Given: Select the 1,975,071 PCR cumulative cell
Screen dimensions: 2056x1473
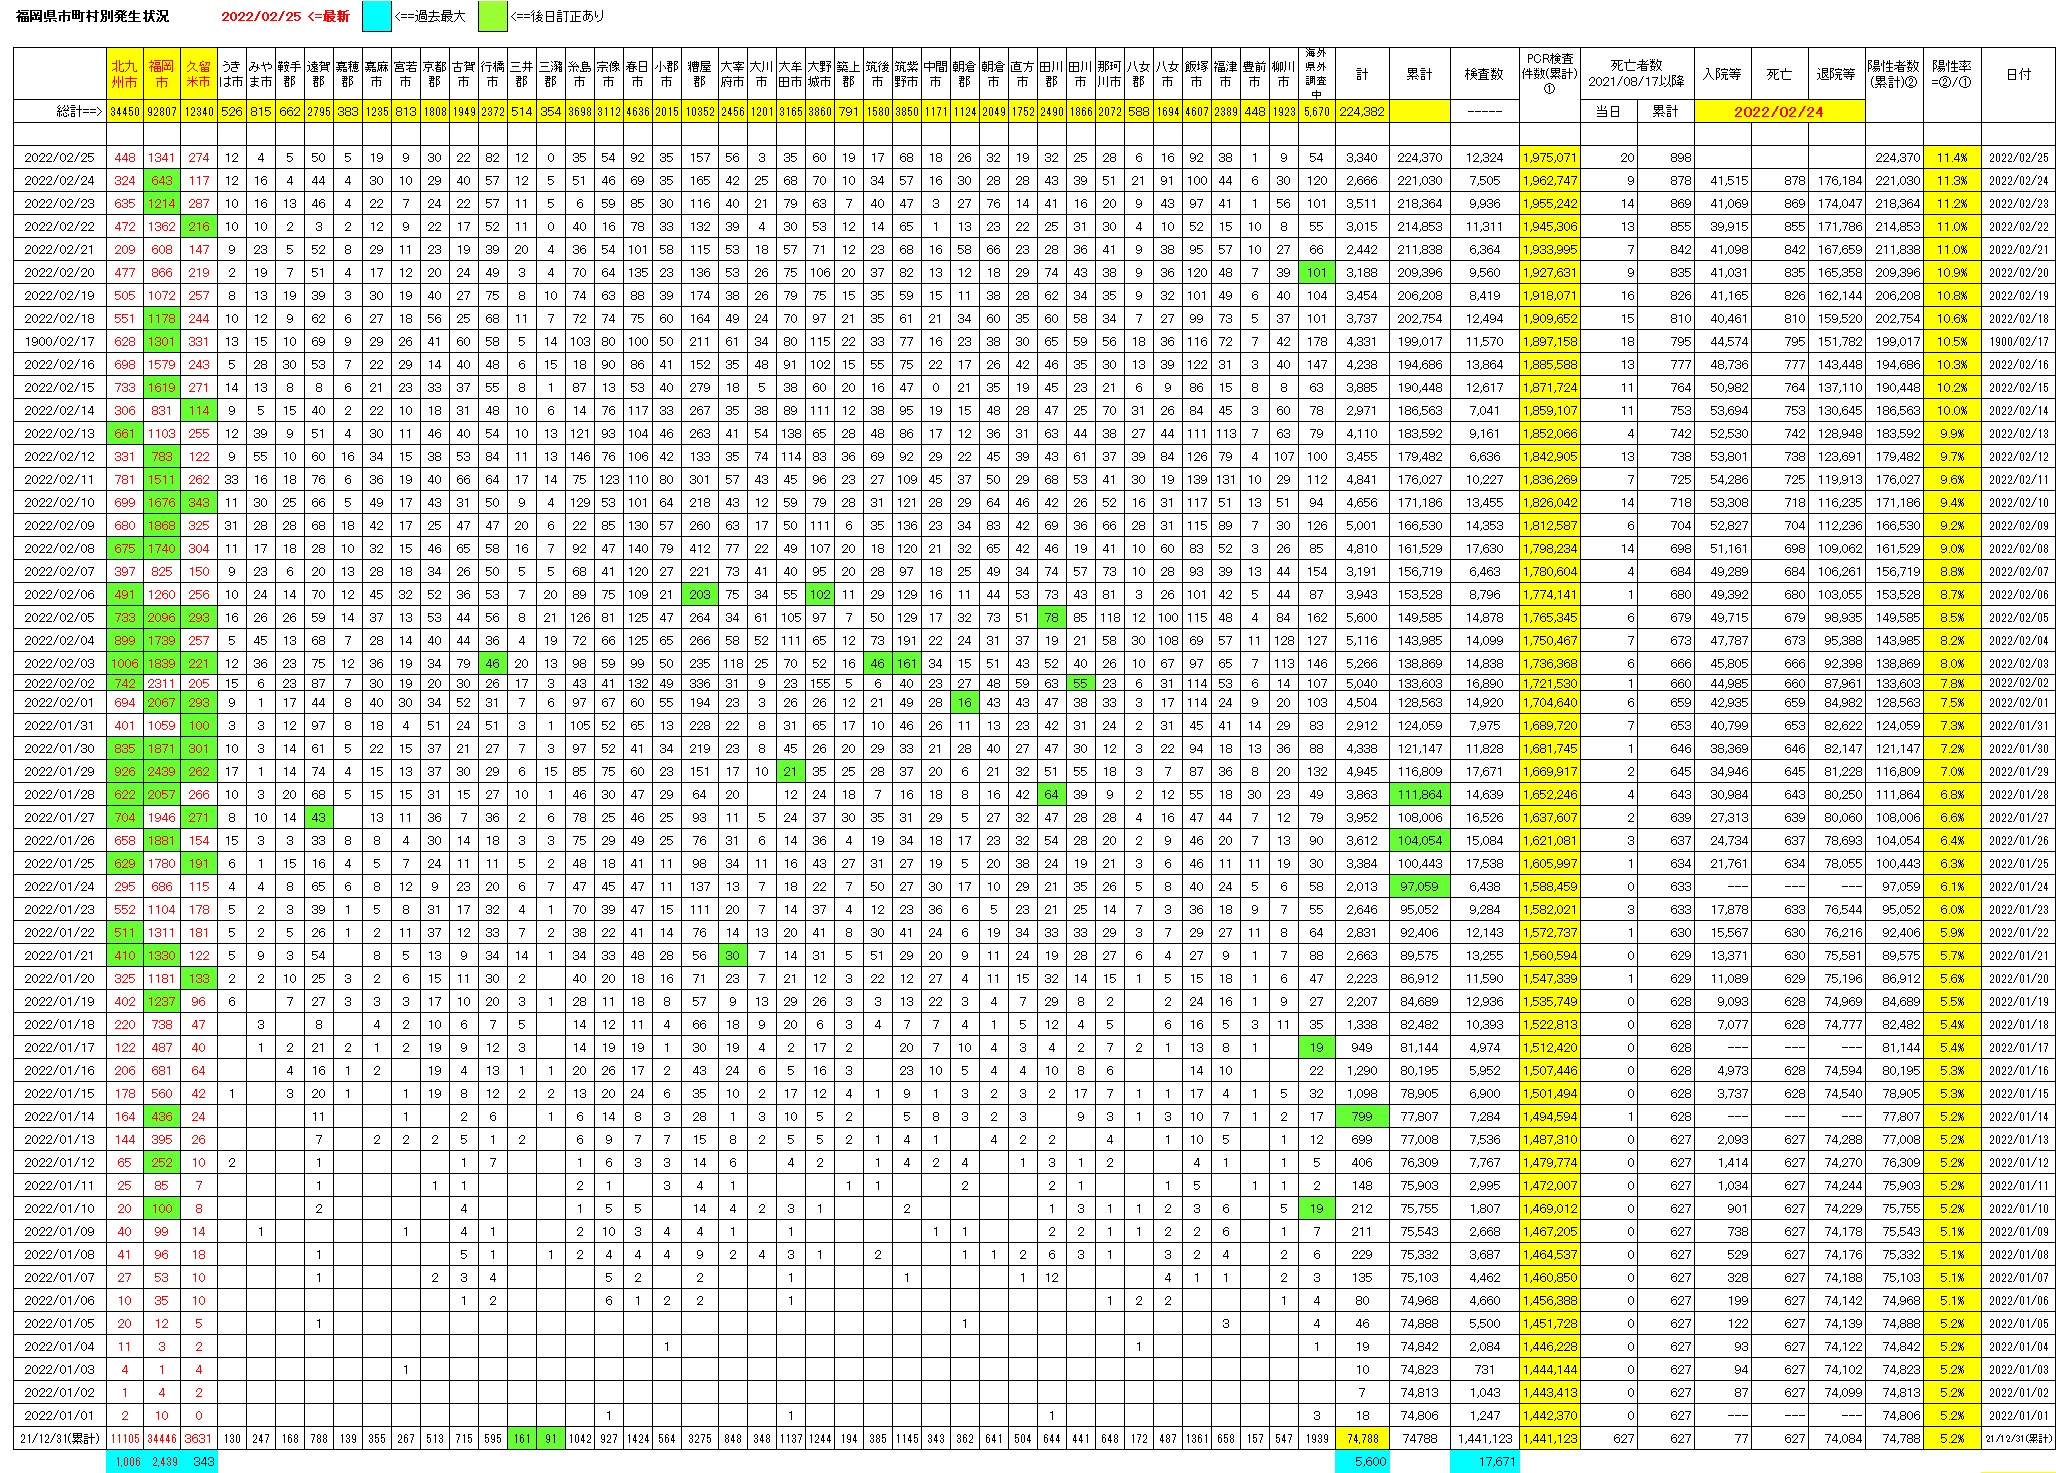Looking at the screenshot, I should pos(1549,157).
